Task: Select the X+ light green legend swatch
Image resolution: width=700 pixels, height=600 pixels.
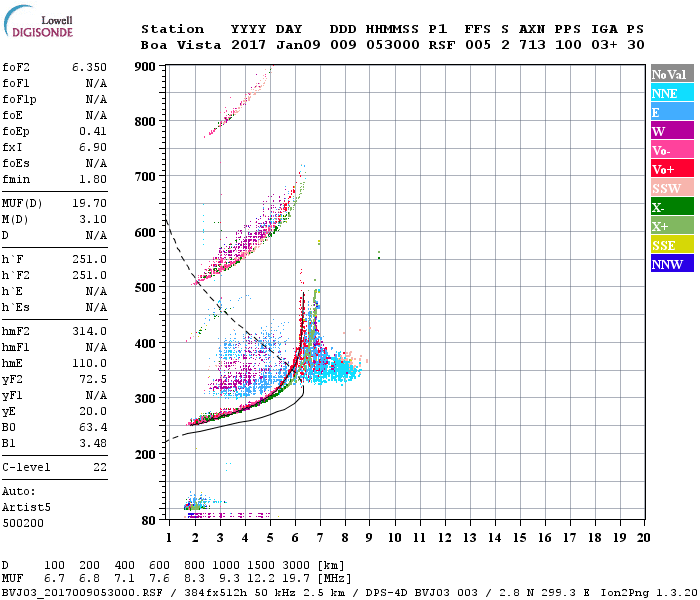Action: [x=672, y=226]
